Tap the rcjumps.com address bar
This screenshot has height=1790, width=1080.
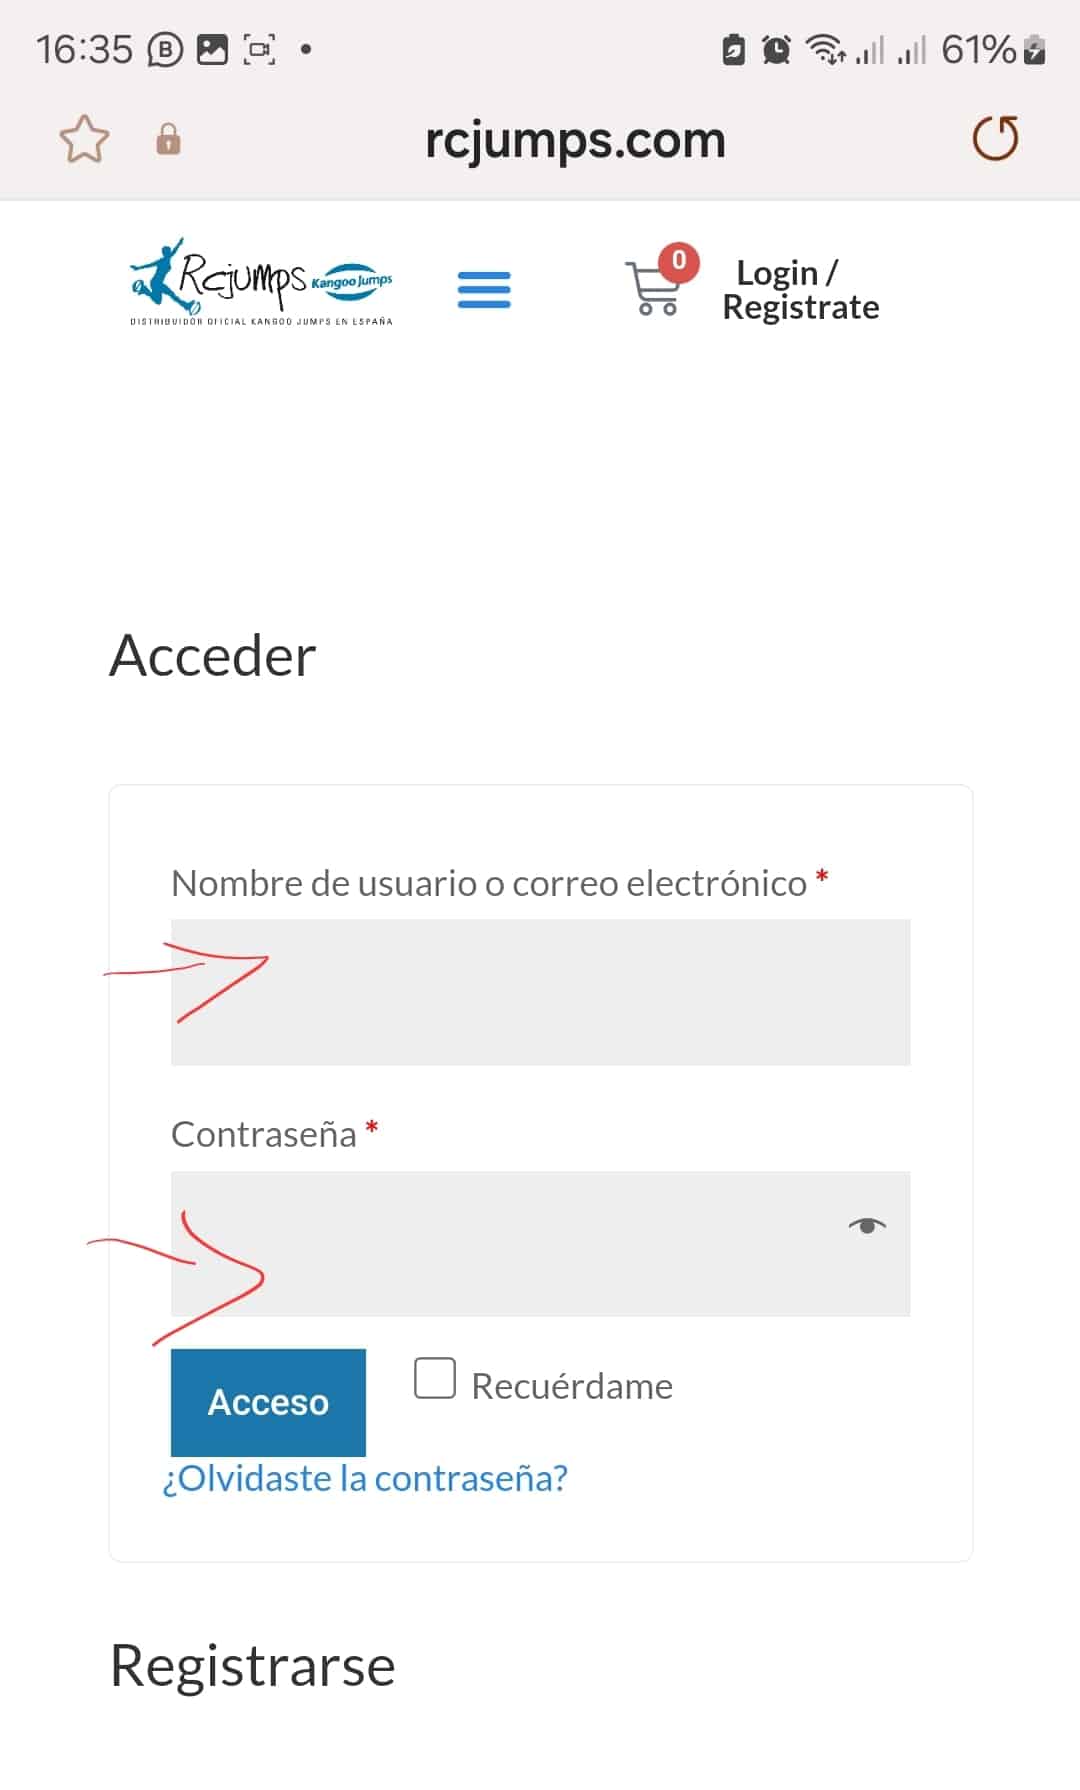pyautogui.click(x=575, y=140)
